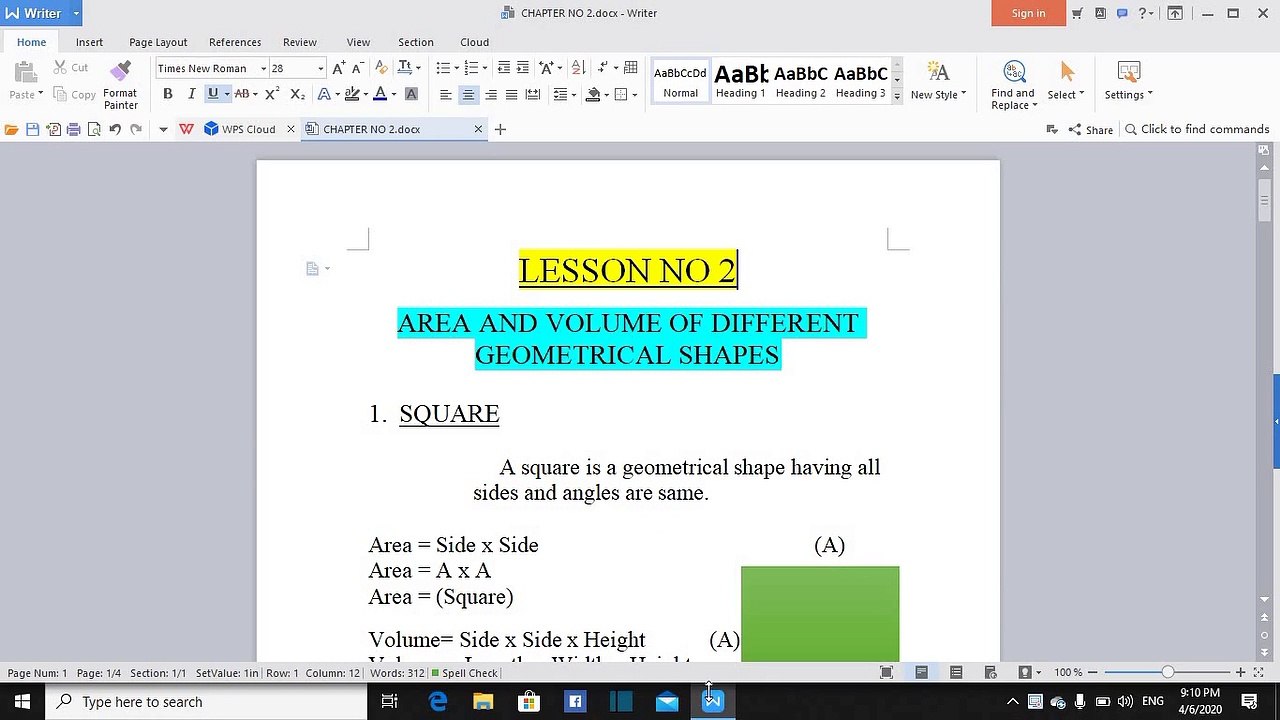Click the Save icon in the quick access bar
Screen dimensions: 1280x720
point(32,129)
